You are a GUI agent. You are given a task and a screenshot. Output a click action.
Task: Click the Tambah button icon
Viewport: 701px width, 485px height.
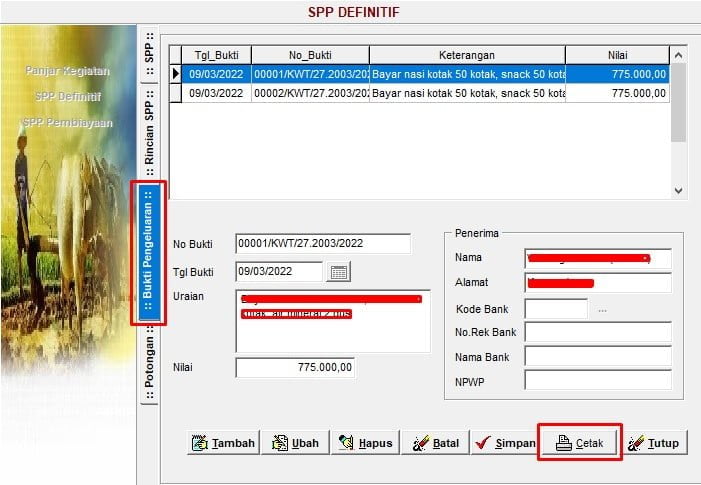point(200,443)
